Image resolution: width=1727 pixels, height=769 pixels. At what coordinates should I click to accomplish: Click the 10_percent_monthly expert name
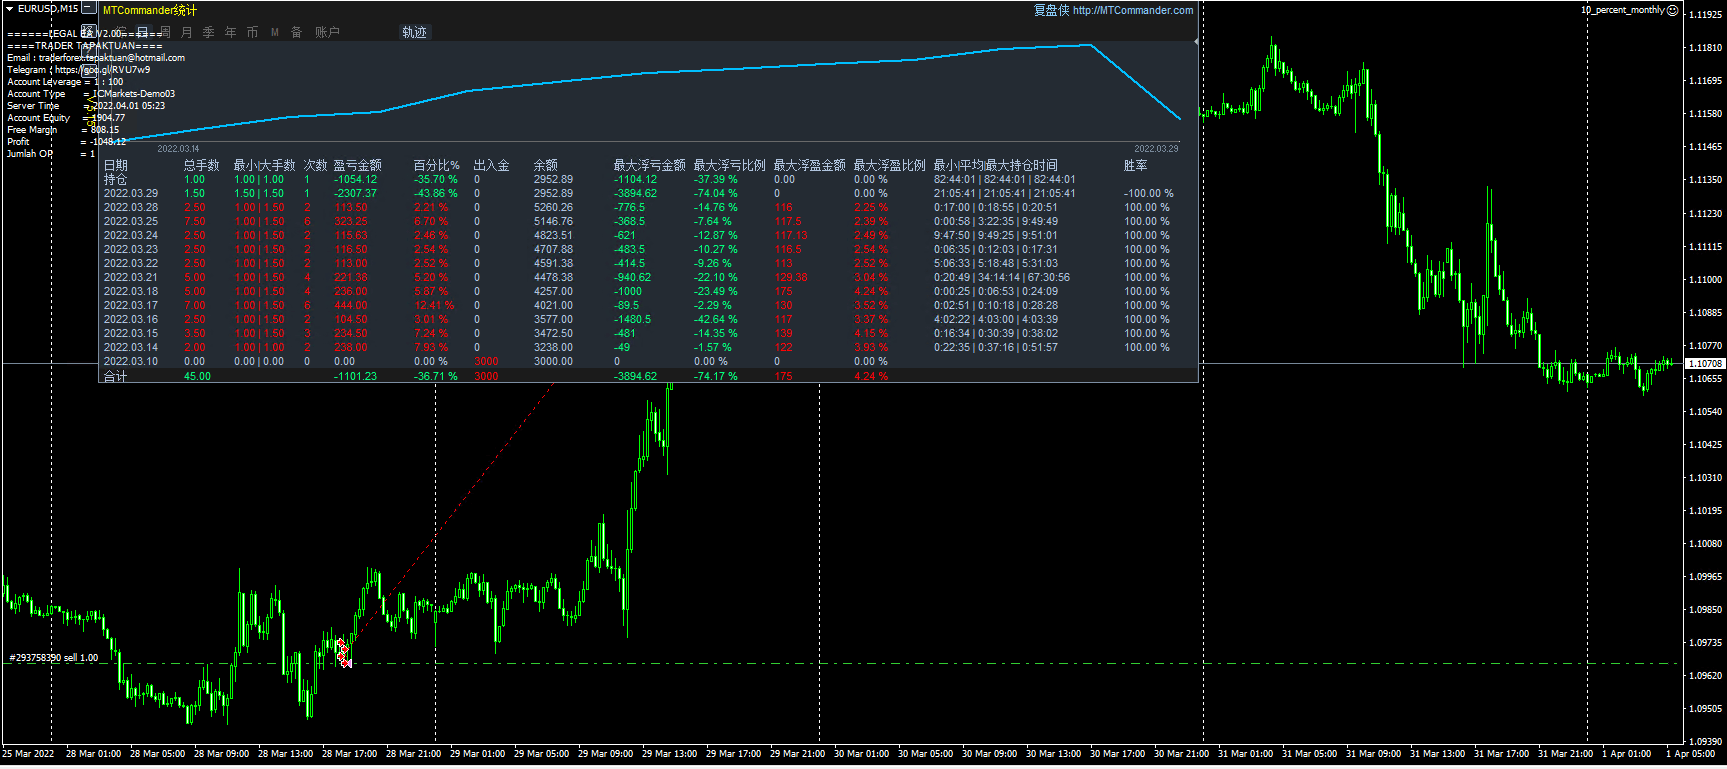(x=1622, y=10)
